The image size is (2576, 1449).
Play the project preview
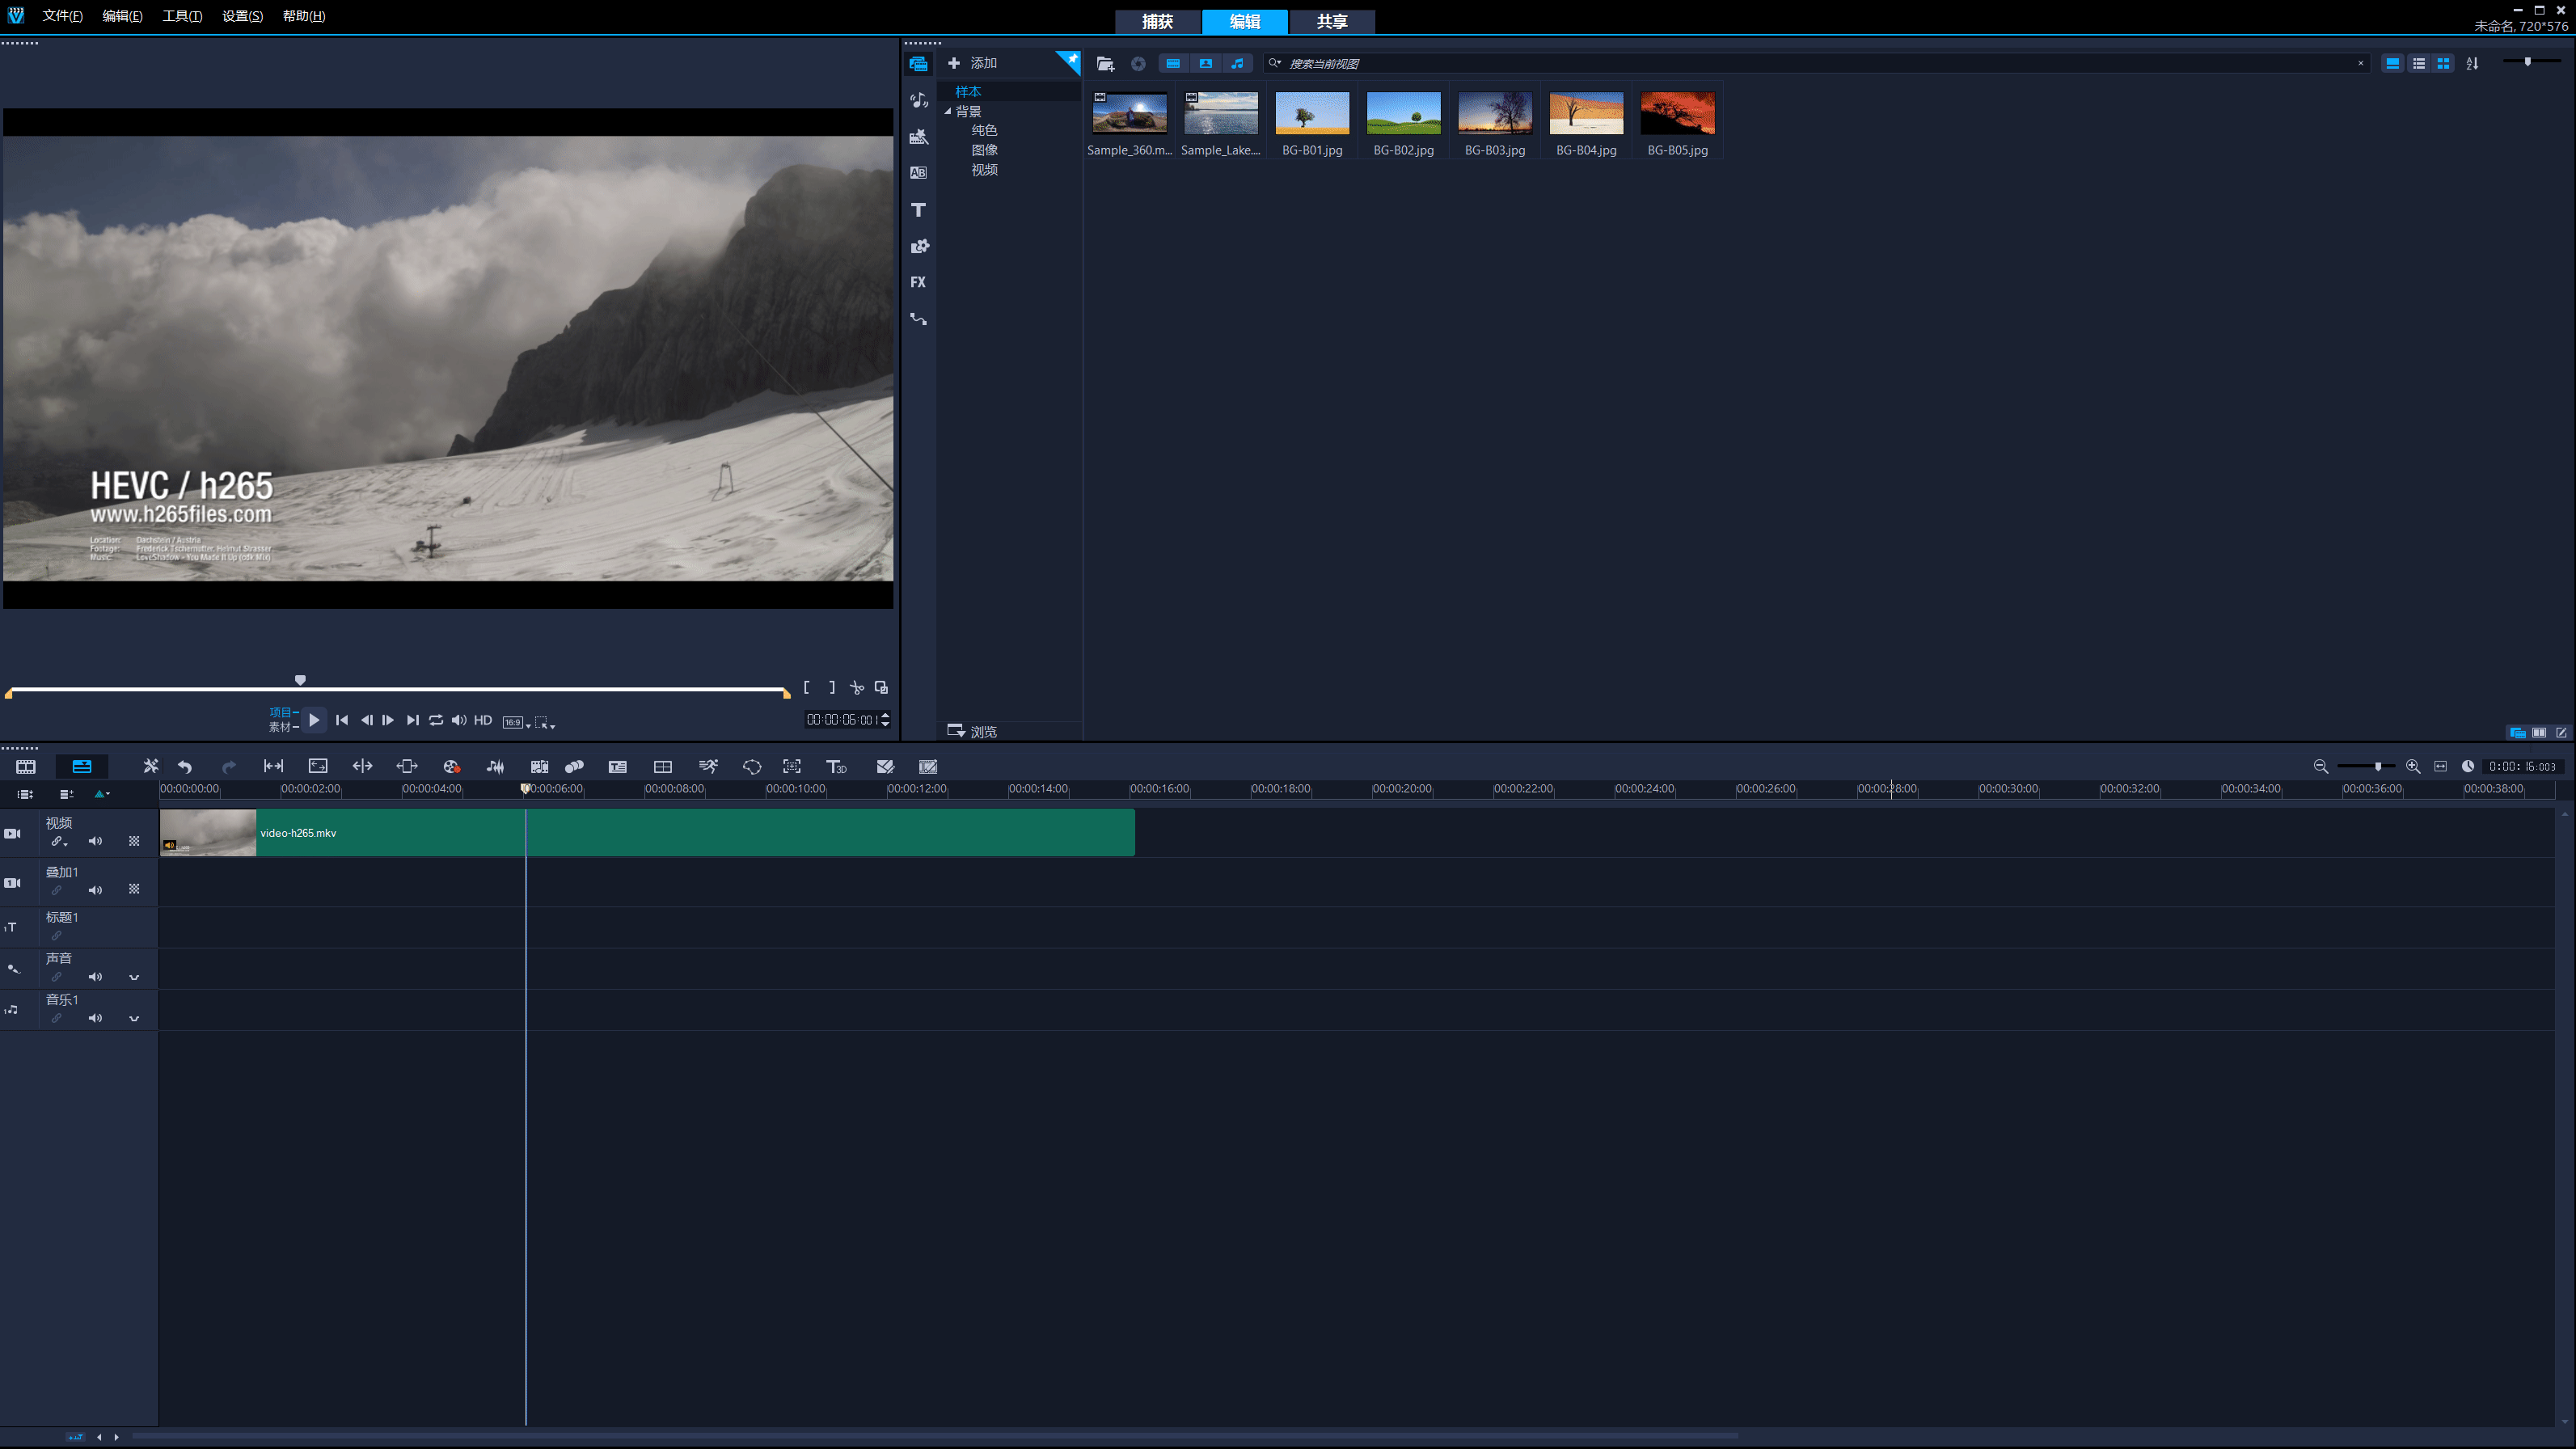click(314, 720)
